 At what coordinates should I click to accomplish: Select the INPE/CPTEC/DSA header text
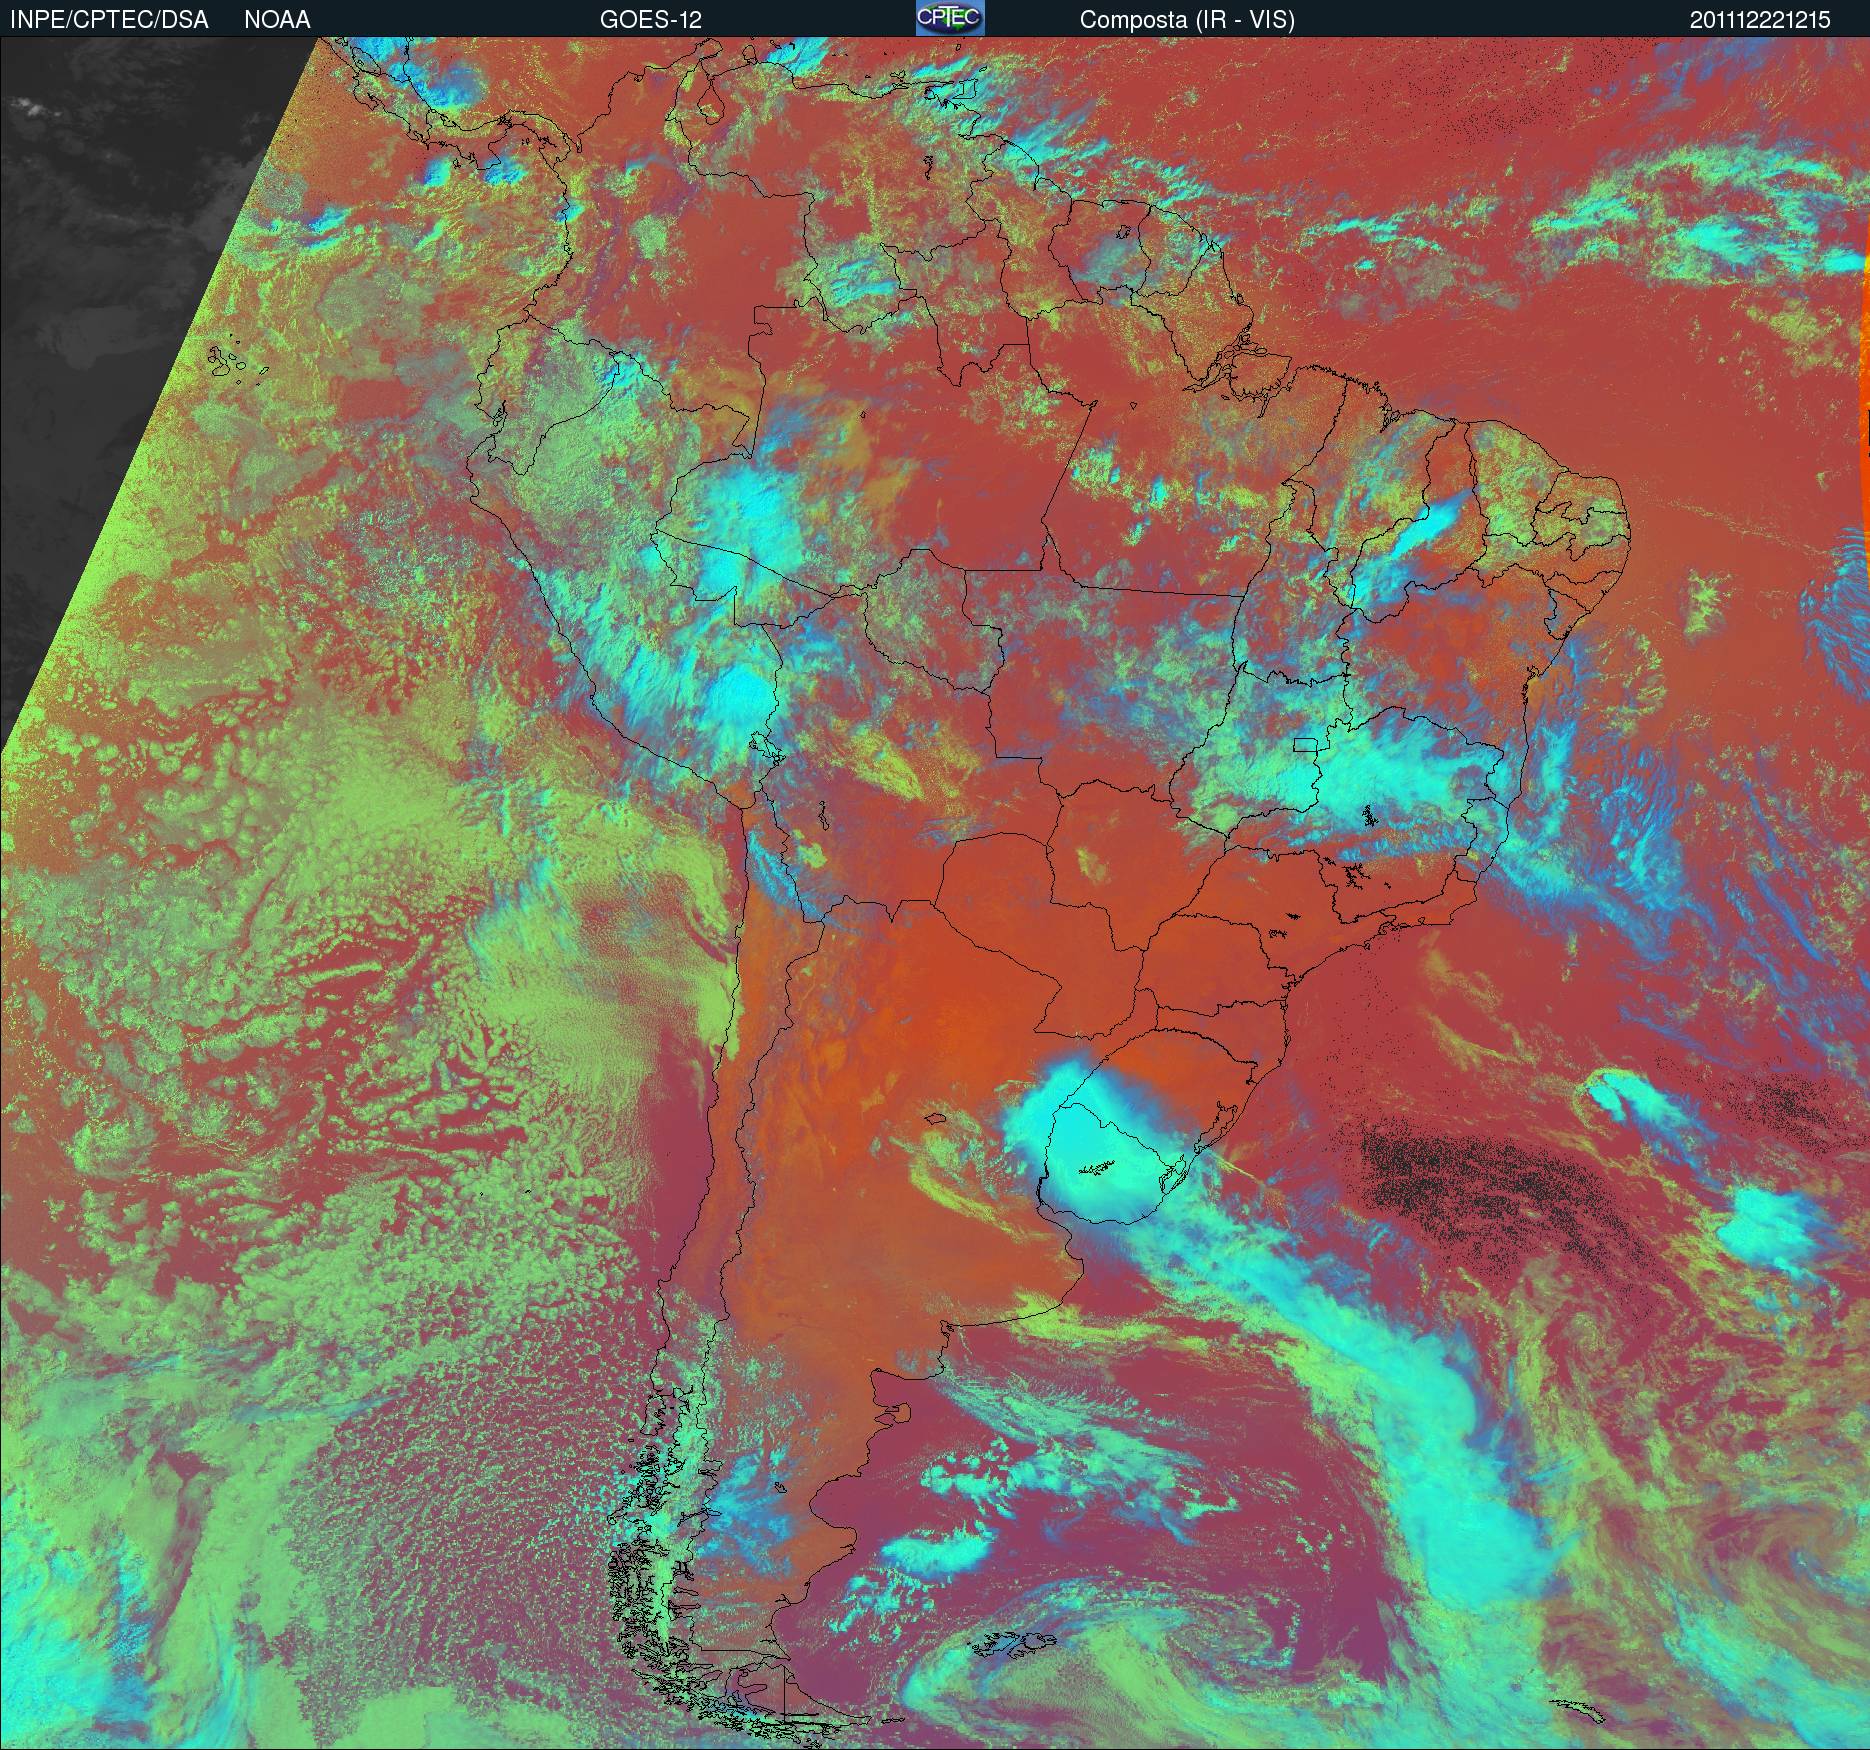109,20
